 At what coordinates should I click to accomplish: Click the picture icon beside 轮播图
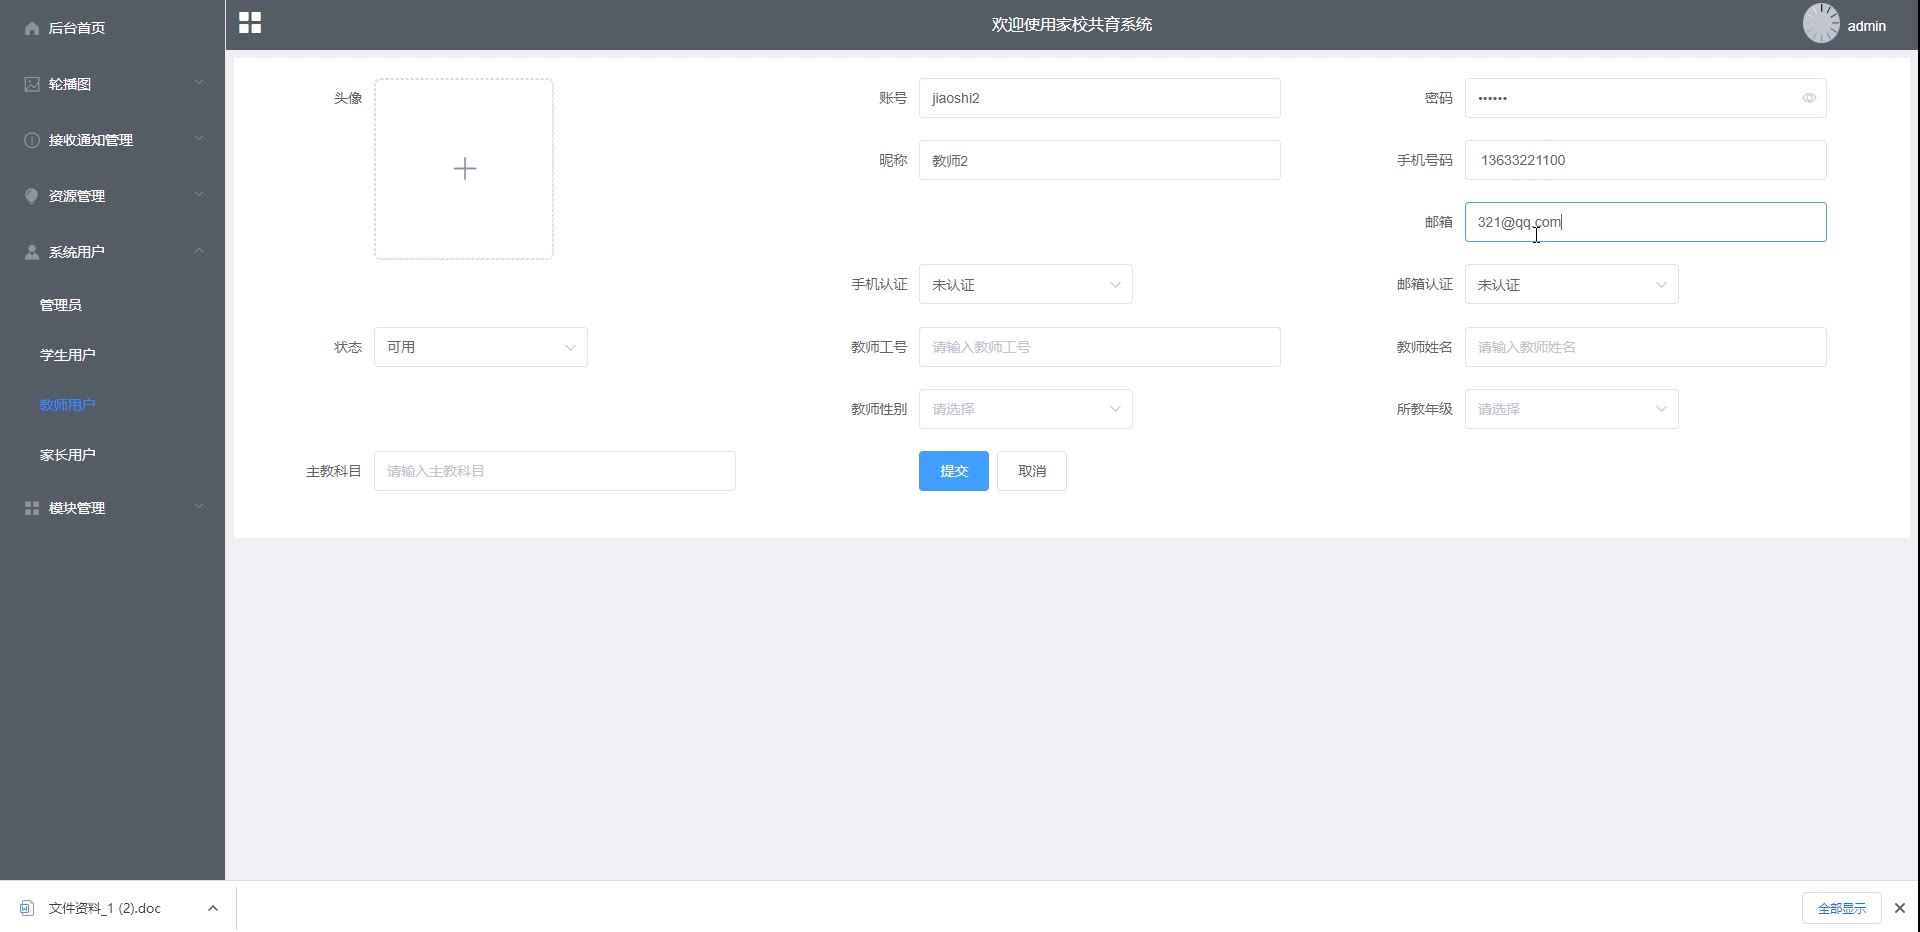point(32,84)
